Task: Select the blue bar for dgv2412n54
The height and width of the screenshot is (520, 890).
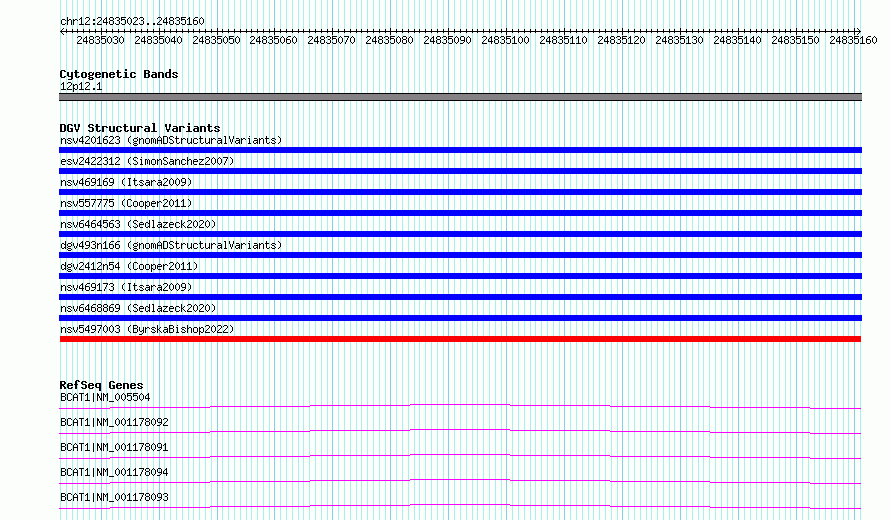Action: [x=460, y=276]
